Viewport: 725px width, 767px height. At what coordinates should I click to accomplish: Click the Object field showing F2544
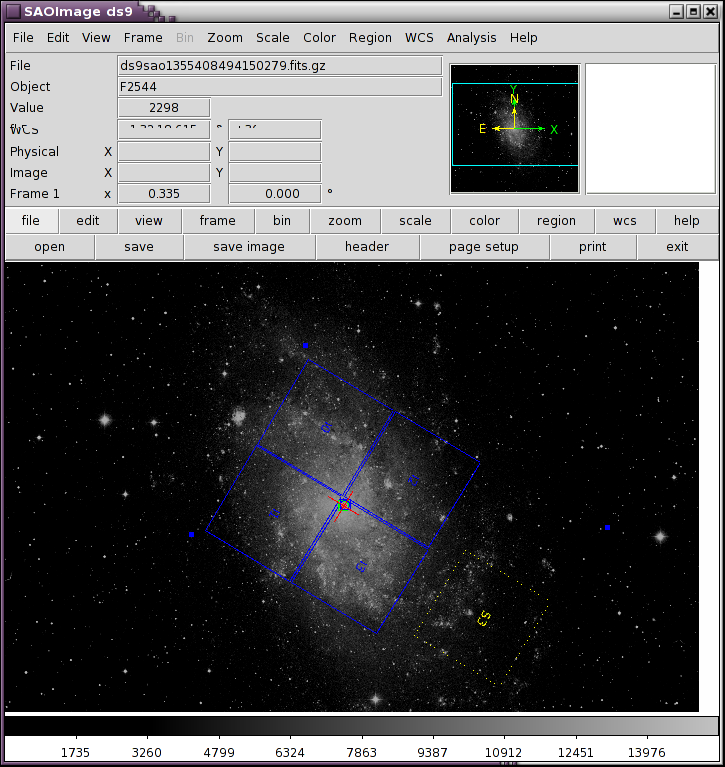[x=280, y=87]
